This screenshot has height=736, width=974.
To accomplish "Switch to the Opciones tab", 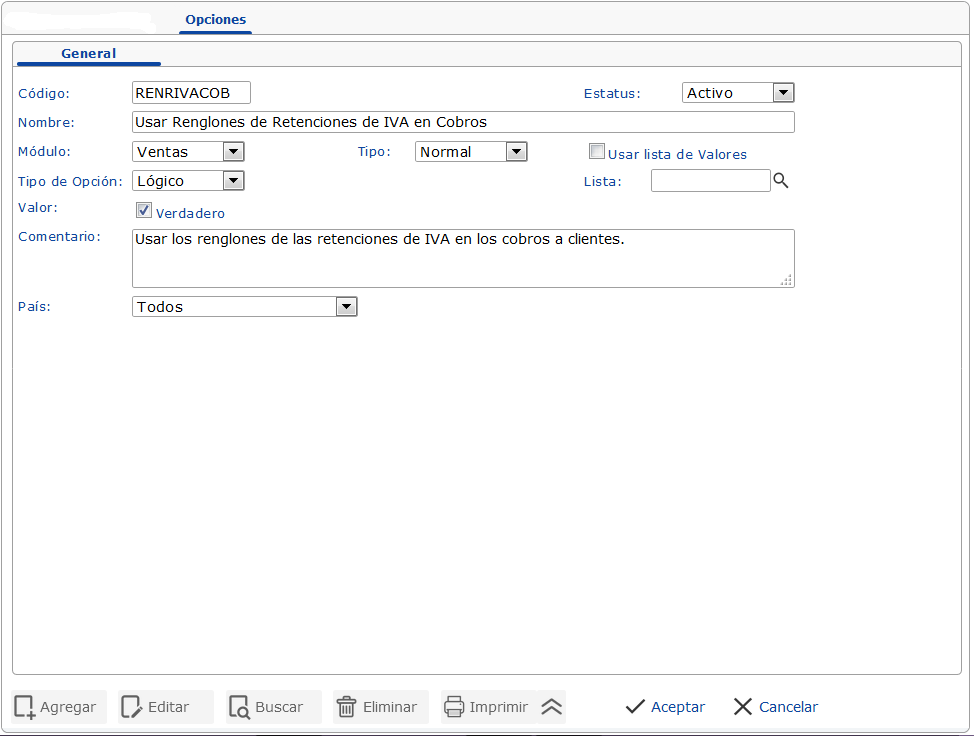I will click(214, 19).
